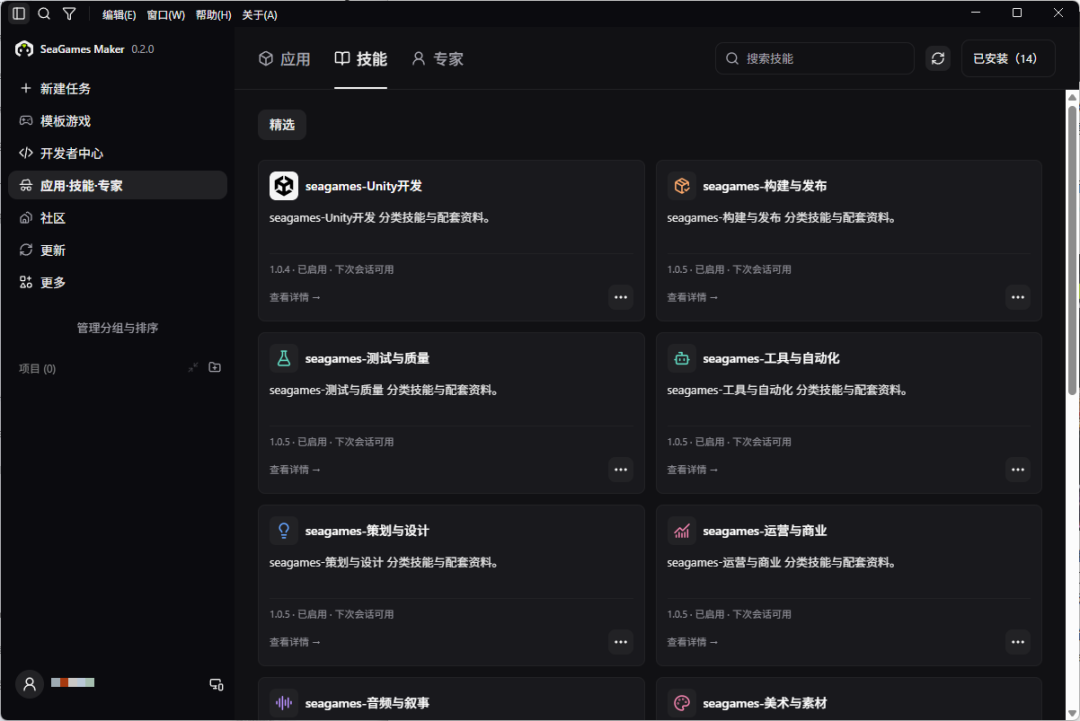
Task: Click the vertical scrollbar thumb
Action: [x=1072, y=249]
